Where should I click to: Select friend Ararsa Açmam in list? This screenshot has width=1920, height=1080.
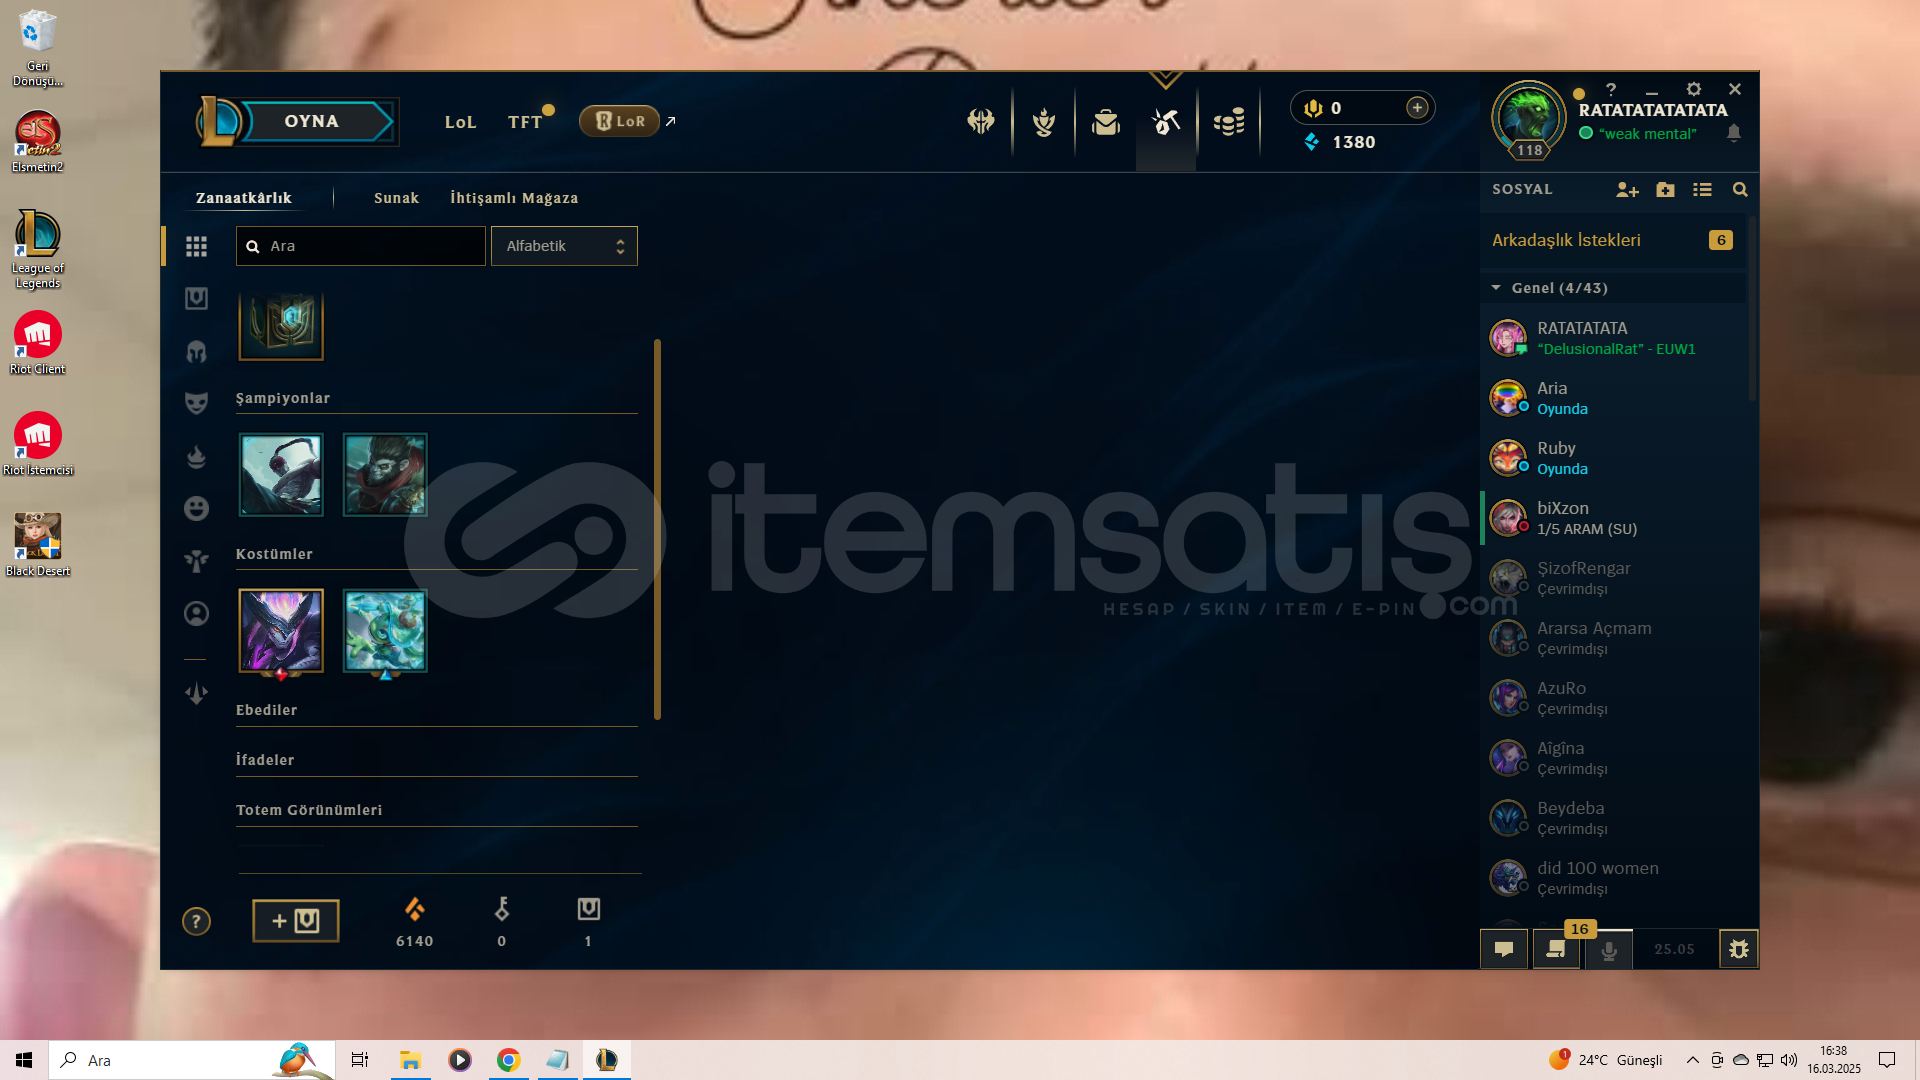click(1614, 638)
